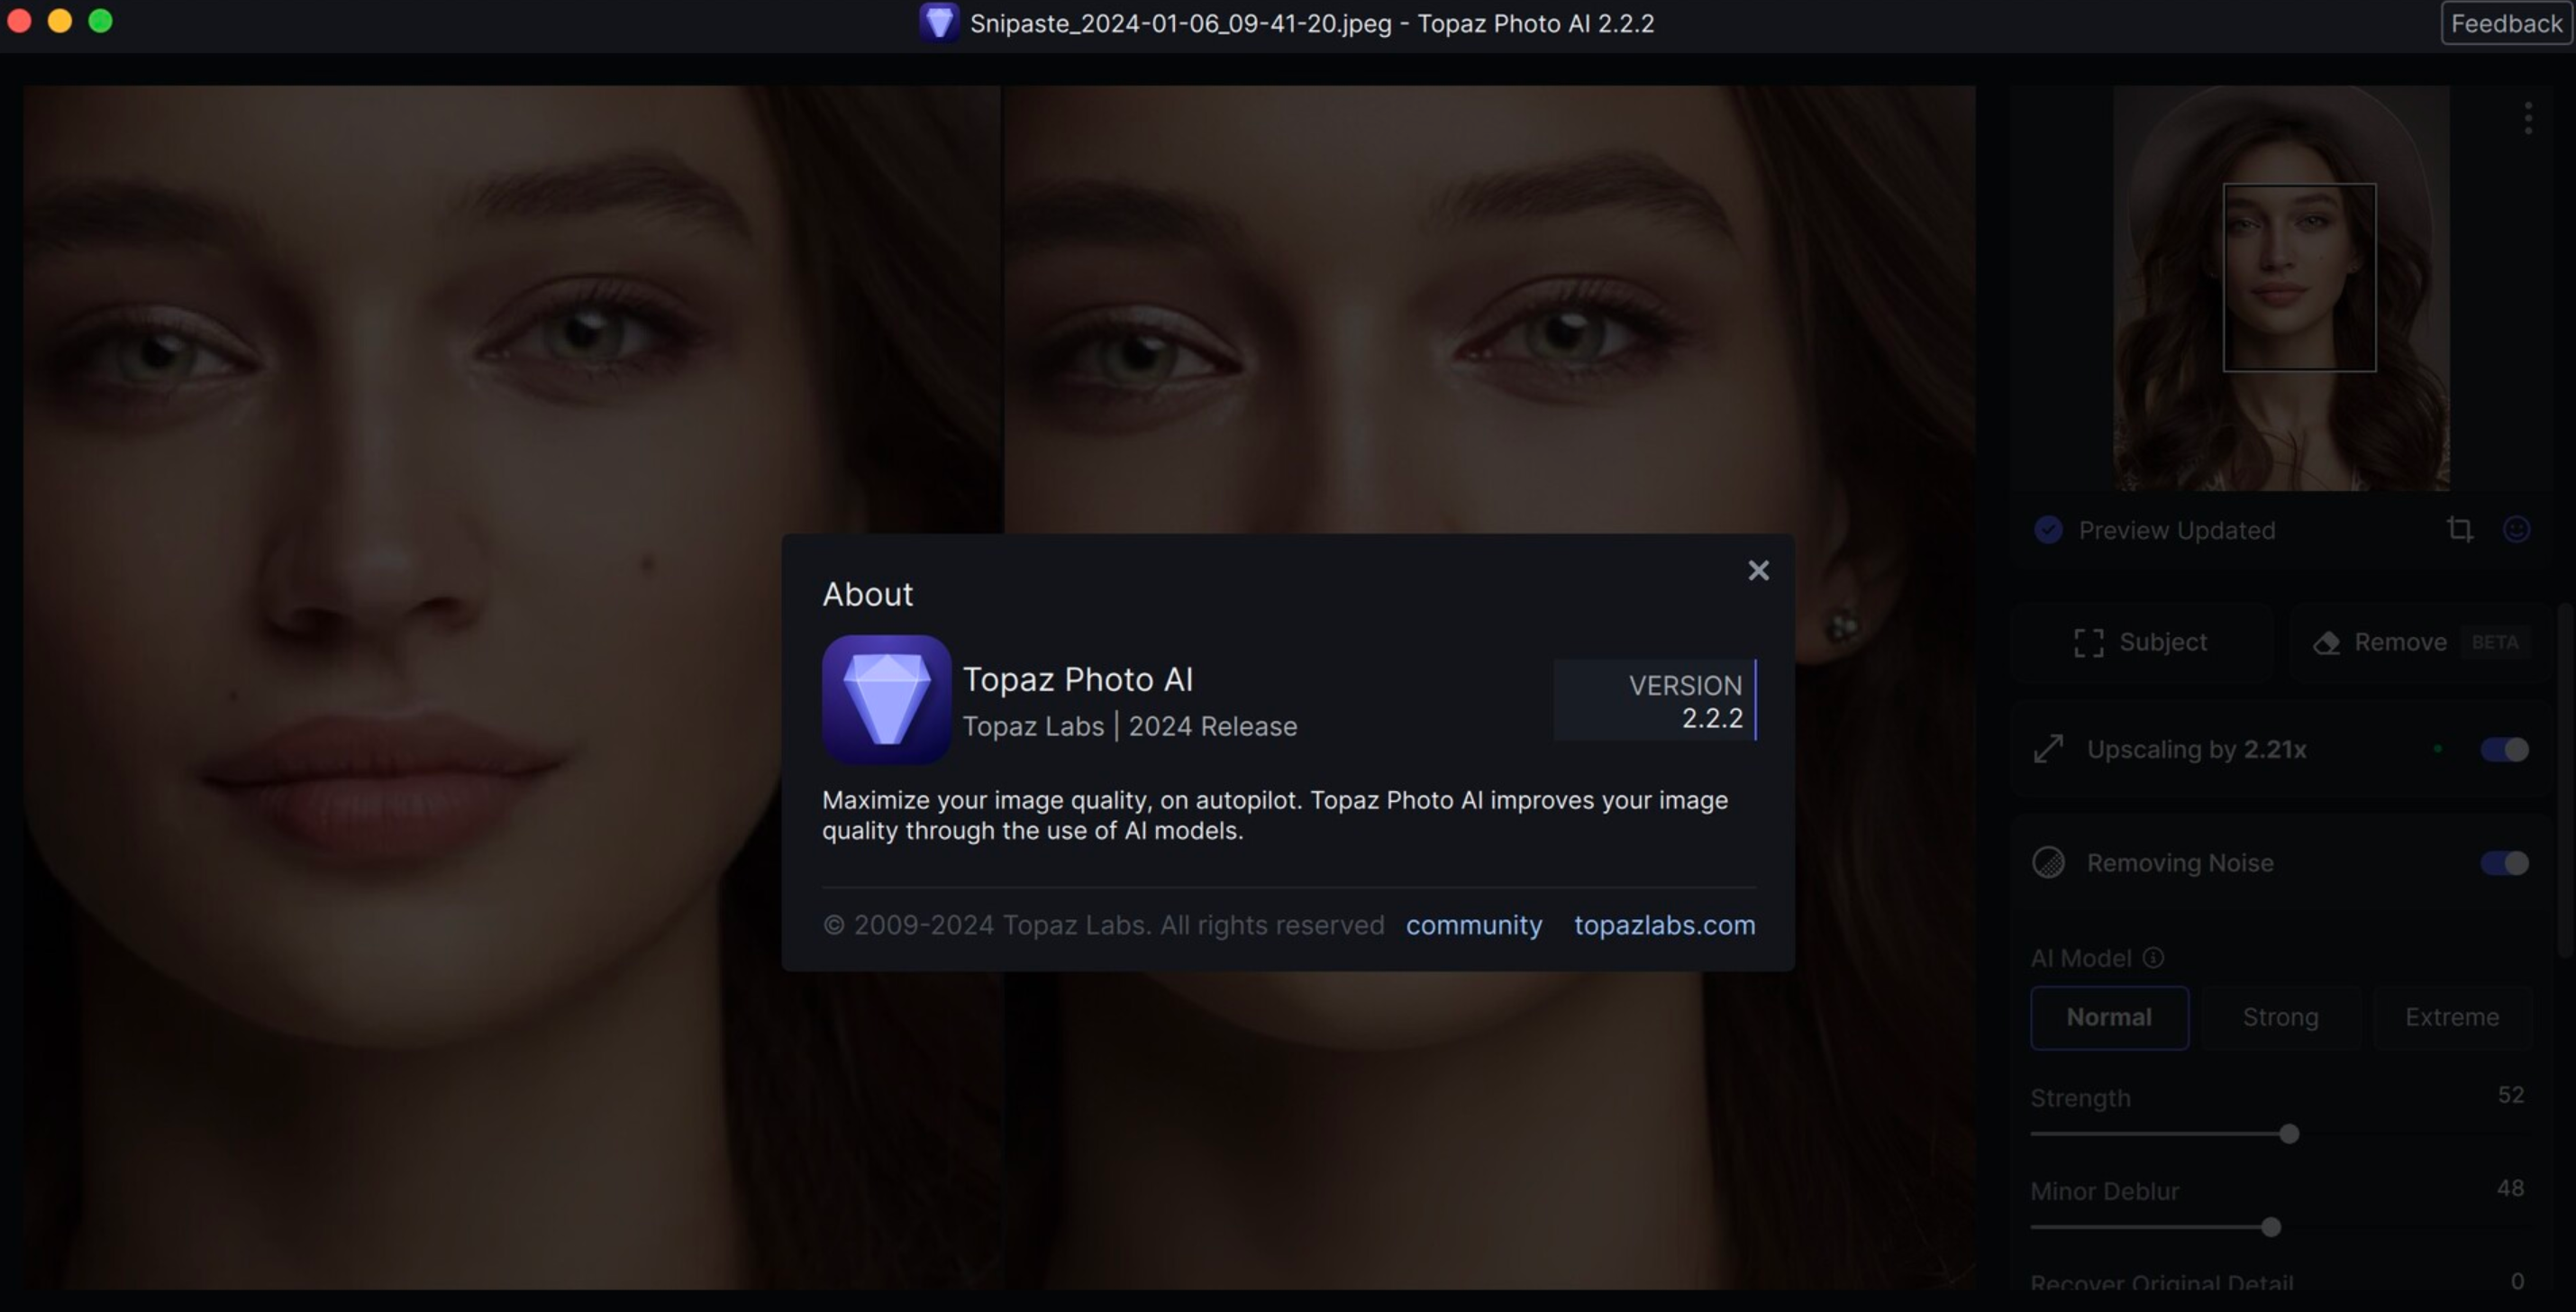This screenshot has width=2576, height=1312.
Task: Select the Normal AI model
Action: 2109,1018
